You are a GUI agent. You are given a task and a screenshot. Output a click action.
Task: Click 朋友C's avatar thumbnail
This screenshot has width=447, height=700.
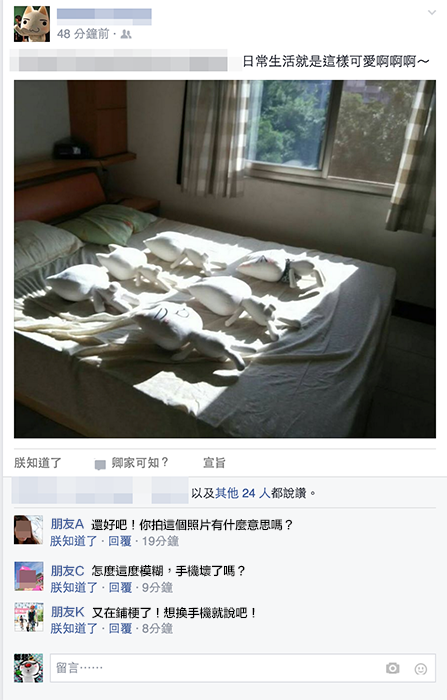click(29, 576)
